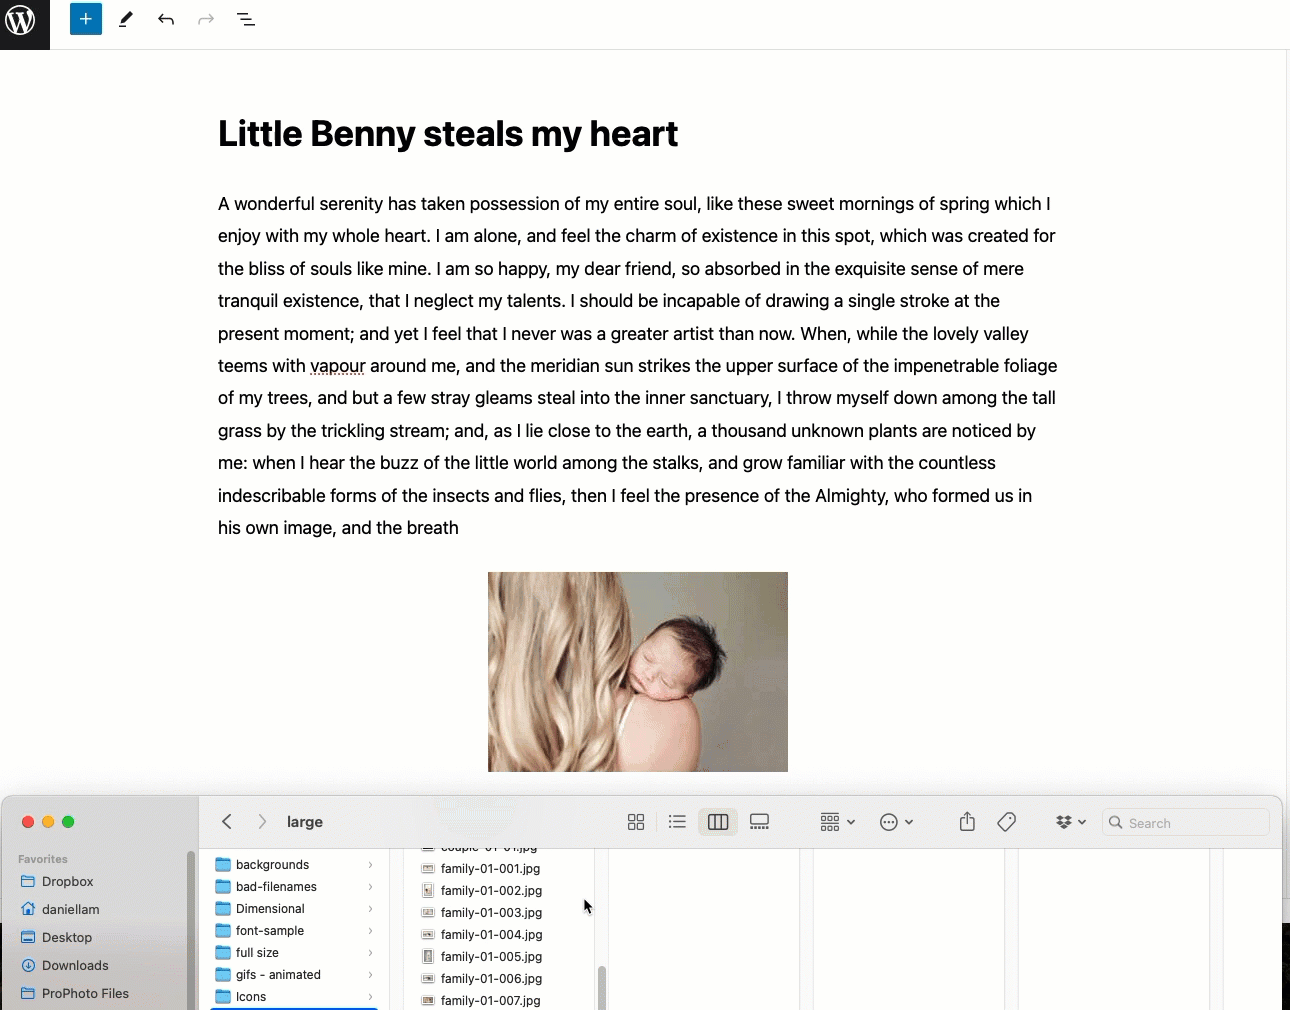The height and width of the screenshot is (1010, 1290).
Task: Expand the gifs - animated folder chevron
Action: (x=370, y=975)
